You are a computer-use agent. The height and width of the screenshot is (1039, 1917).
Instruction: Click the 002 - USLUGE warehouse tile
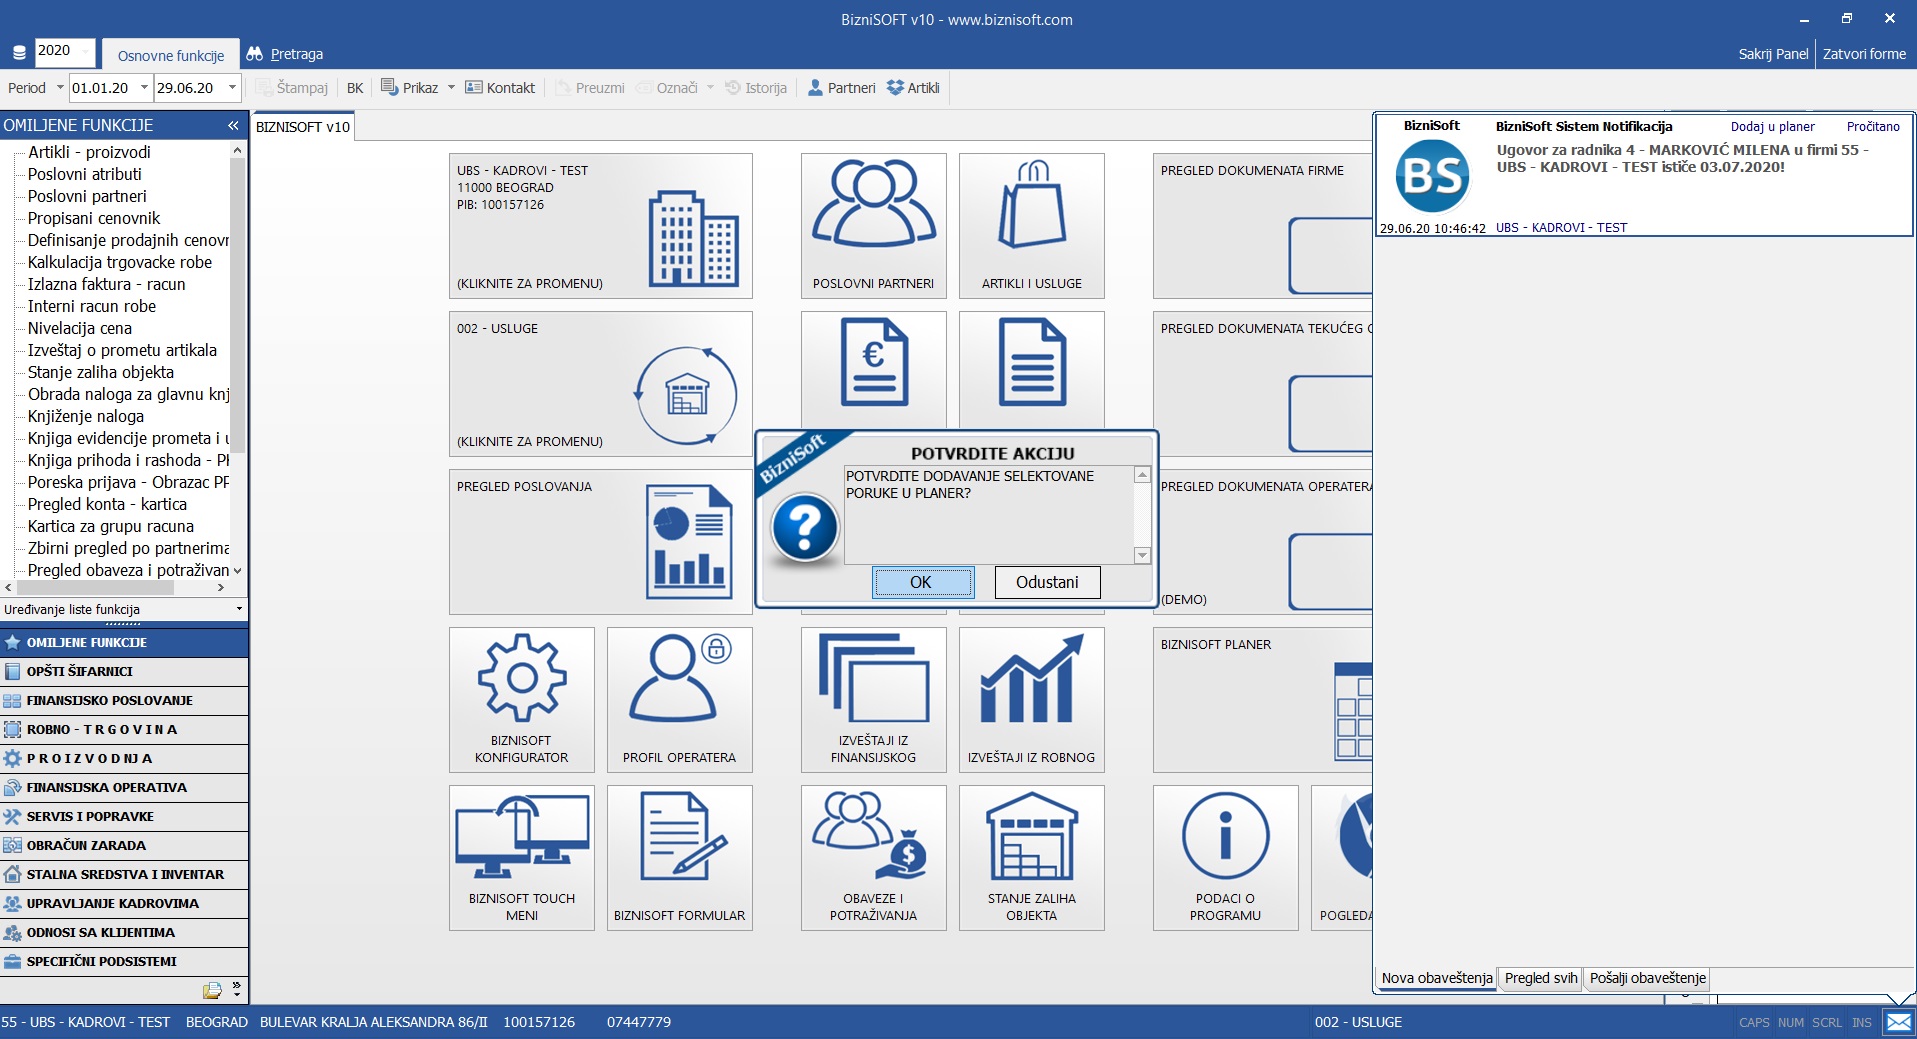[x=600, y=384]
